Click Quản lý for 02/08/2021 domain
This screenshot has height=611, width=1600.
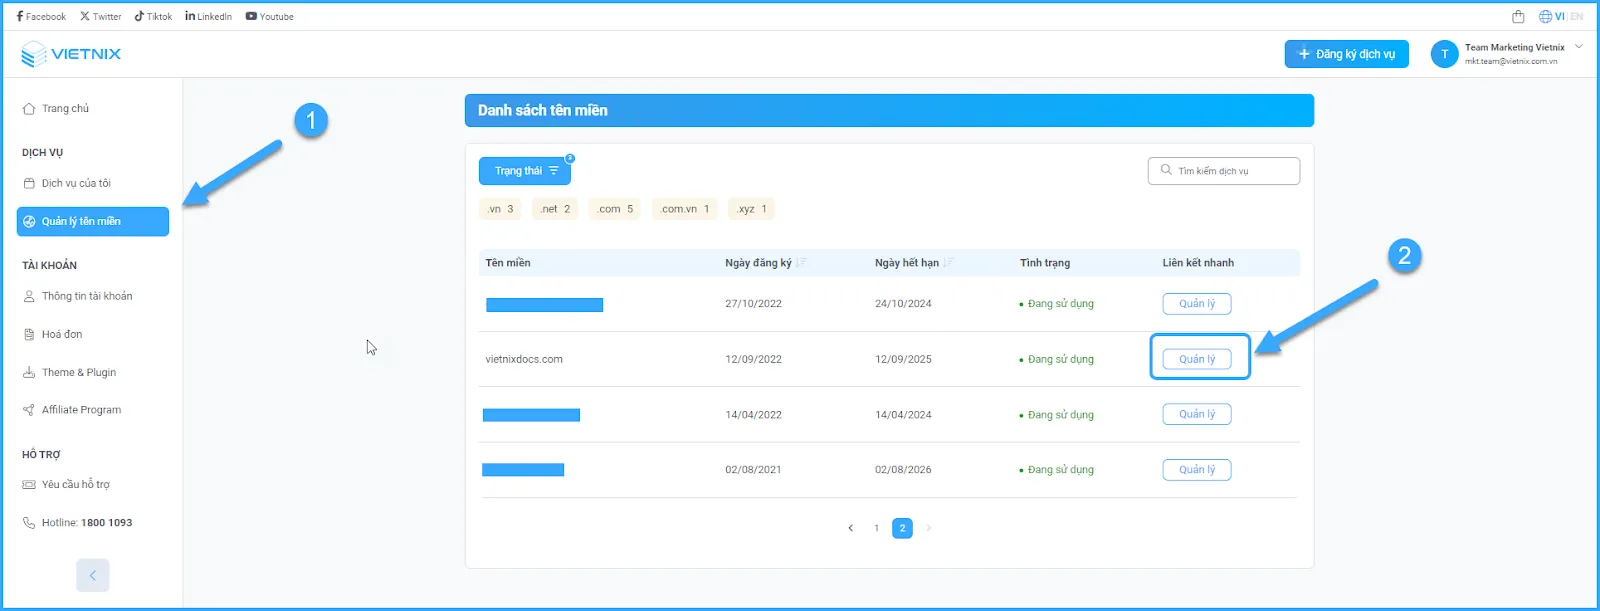click(1197, 470)
